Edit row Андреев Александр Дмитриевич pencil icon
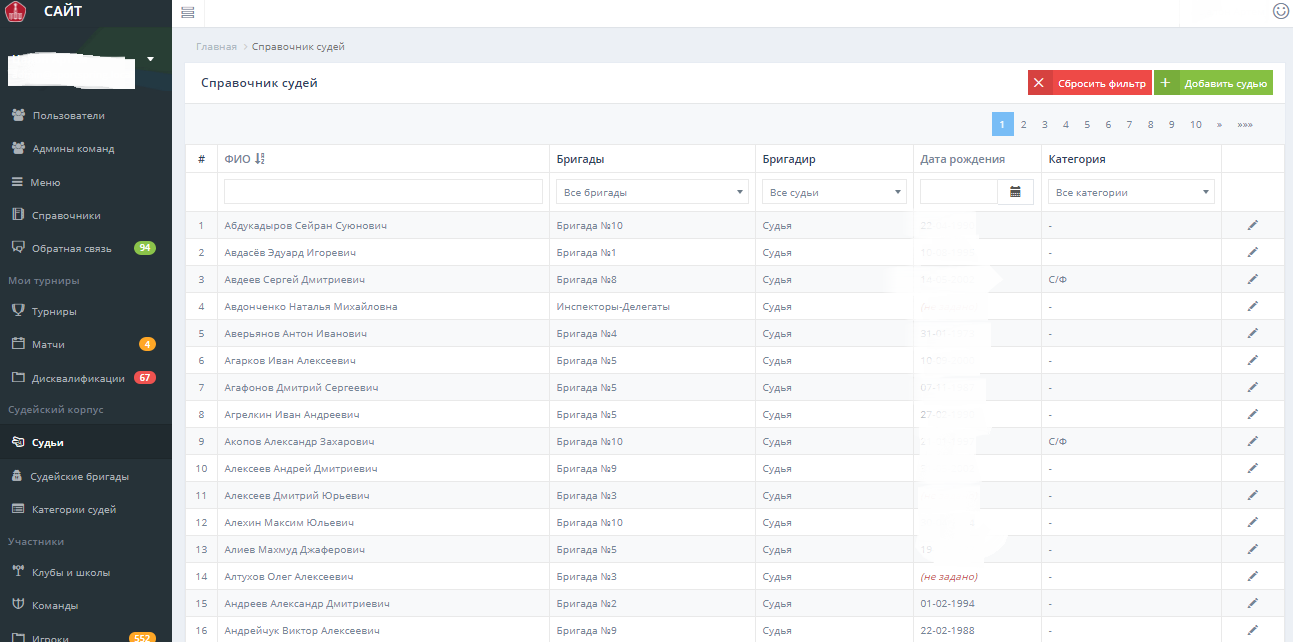This screenshot has width=1293, height=642. [1253, 603]
